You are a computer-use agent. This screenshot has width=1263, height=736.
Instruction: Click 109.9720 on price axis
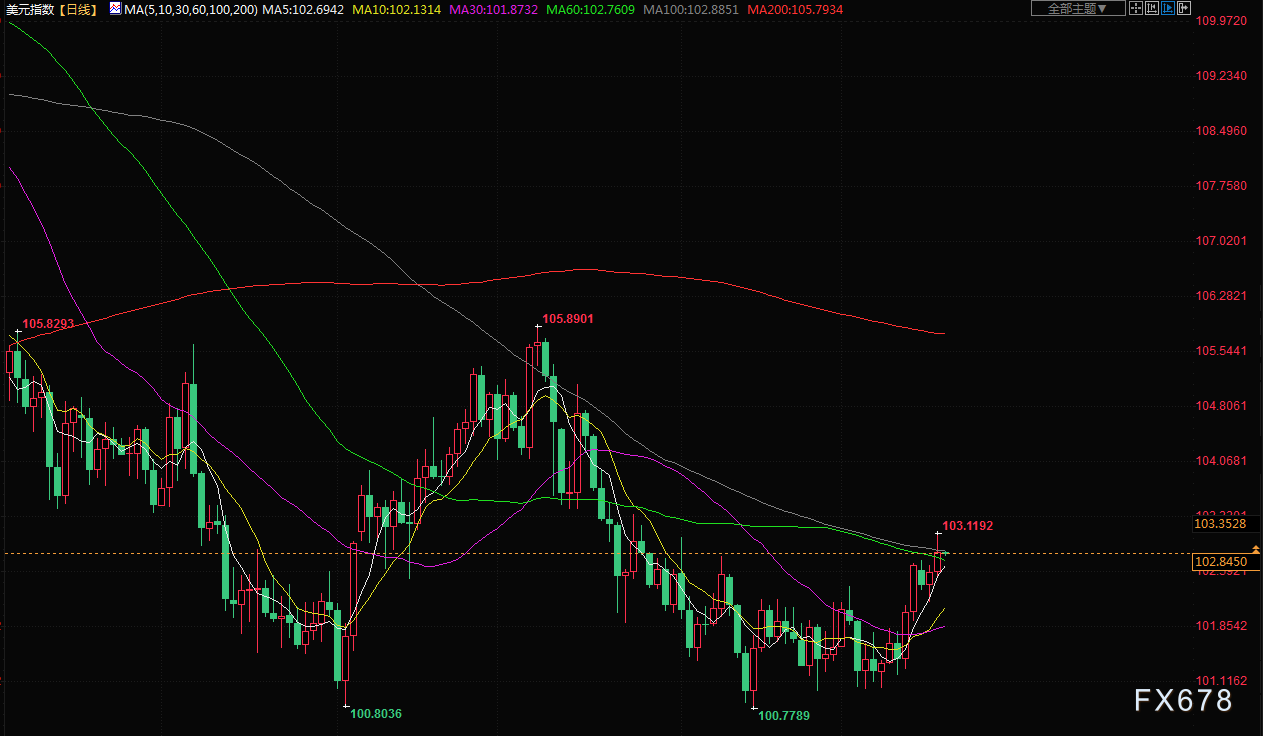point(1222,21)
